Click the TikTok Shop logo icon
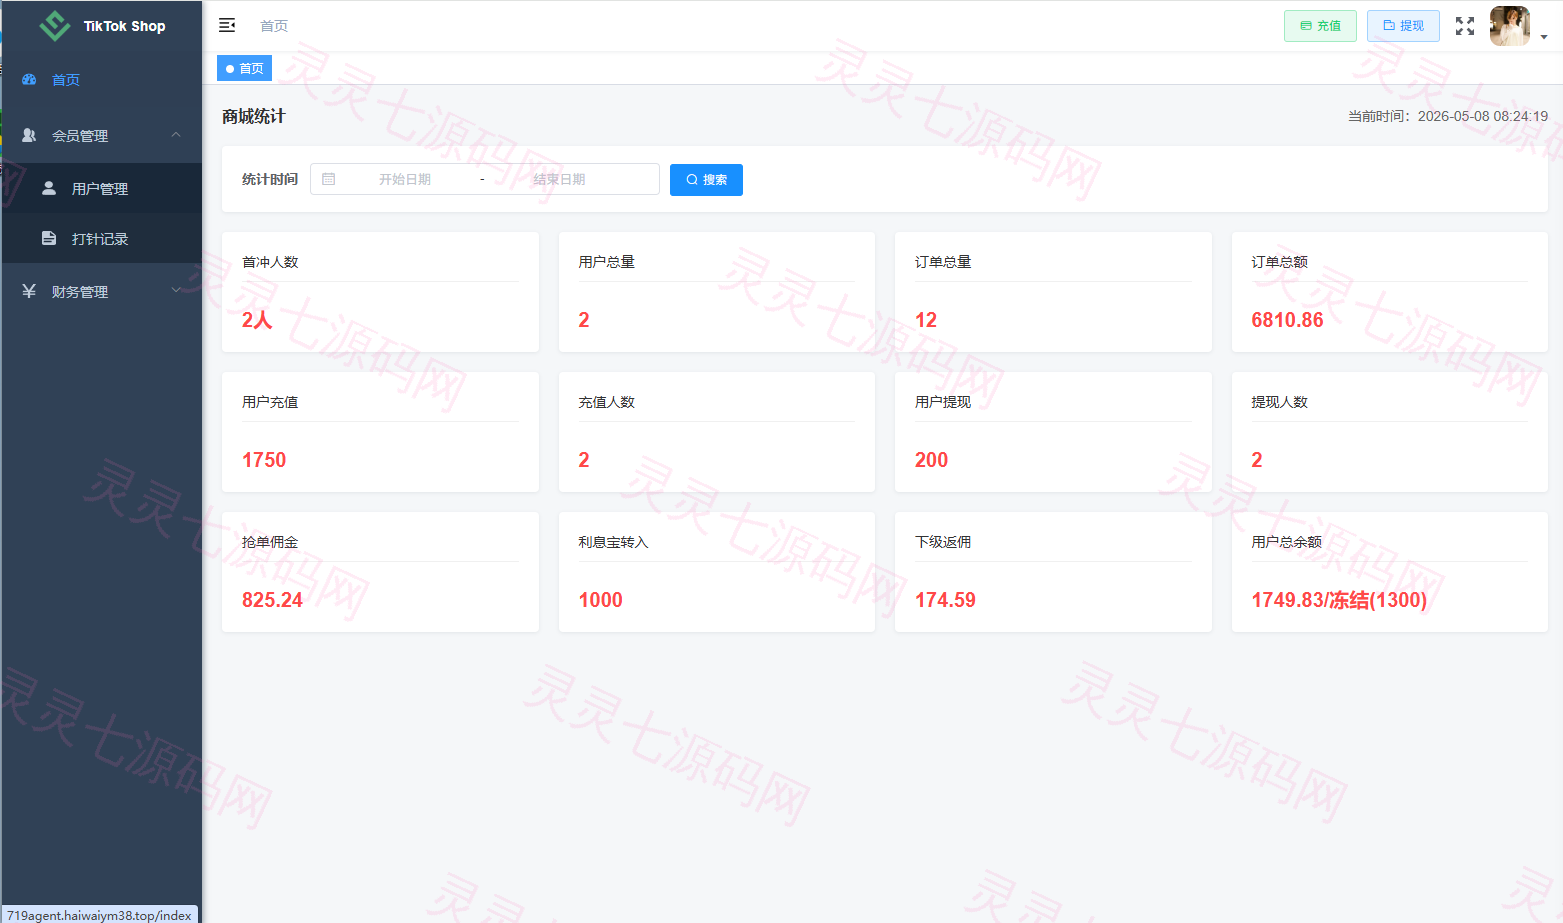The image size is (1563, 923). [x=54, y=26]
